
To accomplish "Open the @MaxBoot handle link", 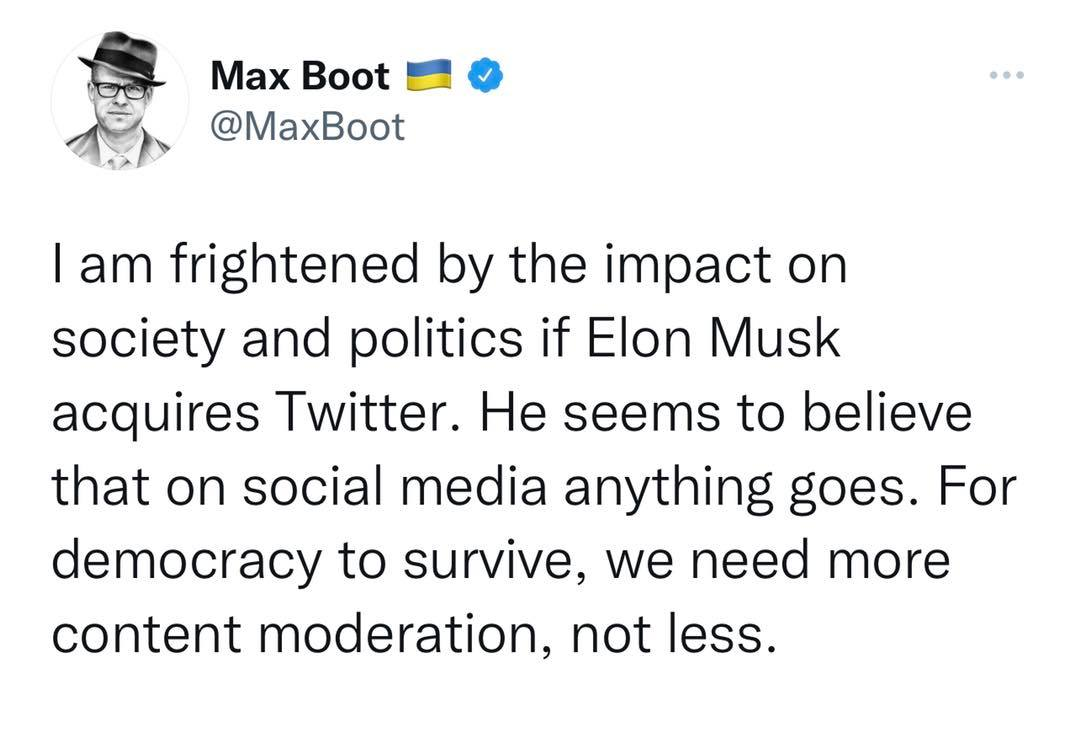I will (x=308, y=127).
